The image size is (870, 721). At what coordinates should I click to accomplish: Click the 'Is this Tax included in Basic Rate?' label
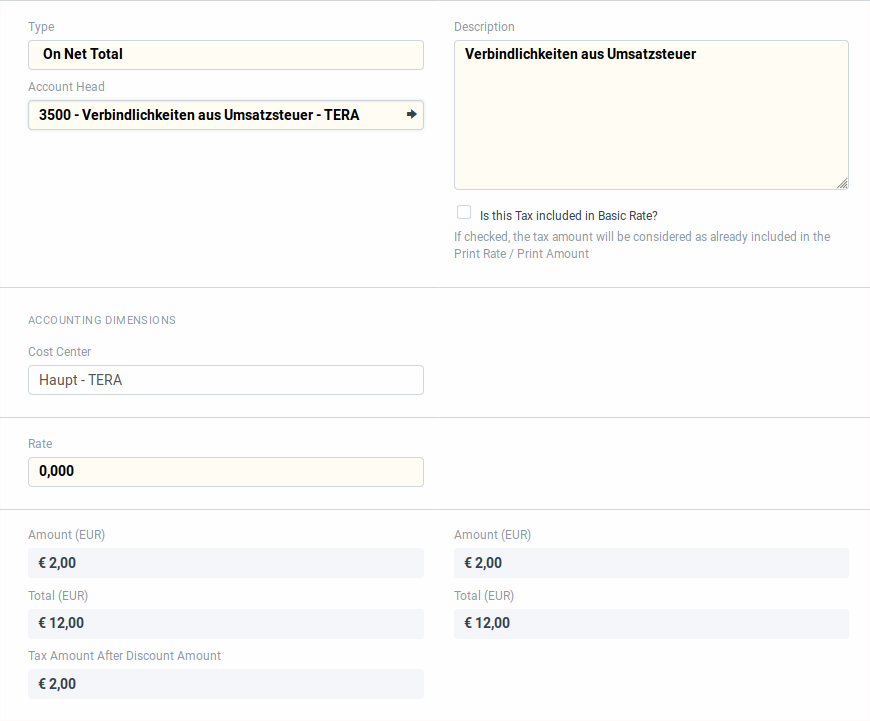pyautogui.click(x=567, y=215)
